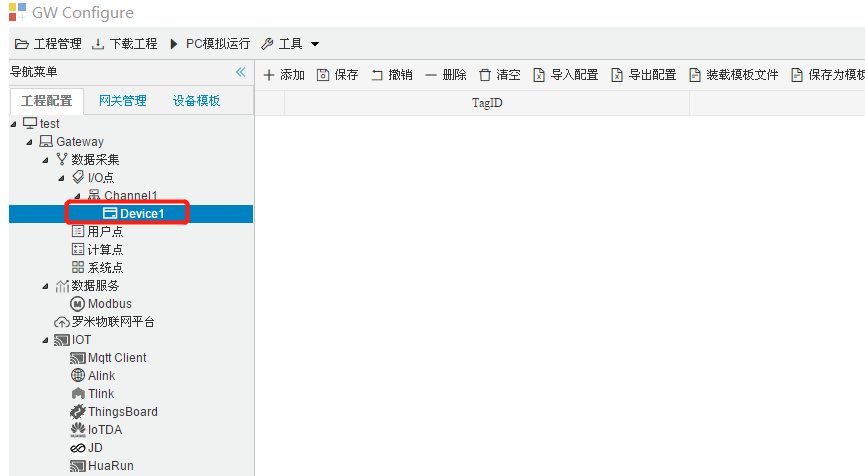Click the TagID column header

pyautogui.click(x=487, y=103)
